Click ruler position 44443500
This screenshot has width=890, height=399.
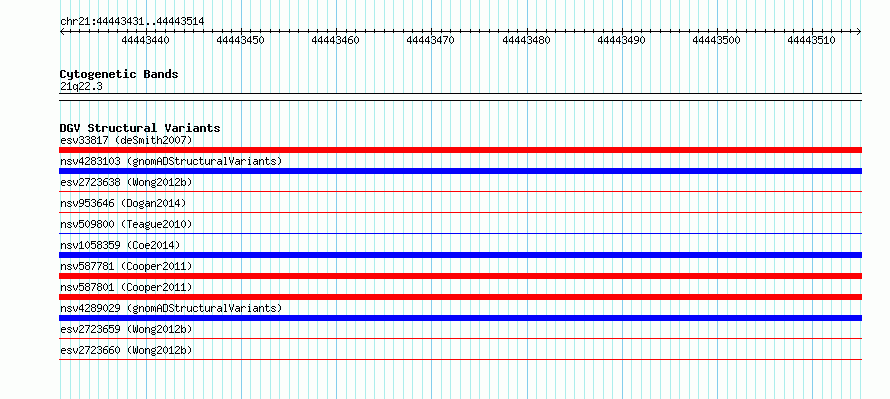coord(716,40)
